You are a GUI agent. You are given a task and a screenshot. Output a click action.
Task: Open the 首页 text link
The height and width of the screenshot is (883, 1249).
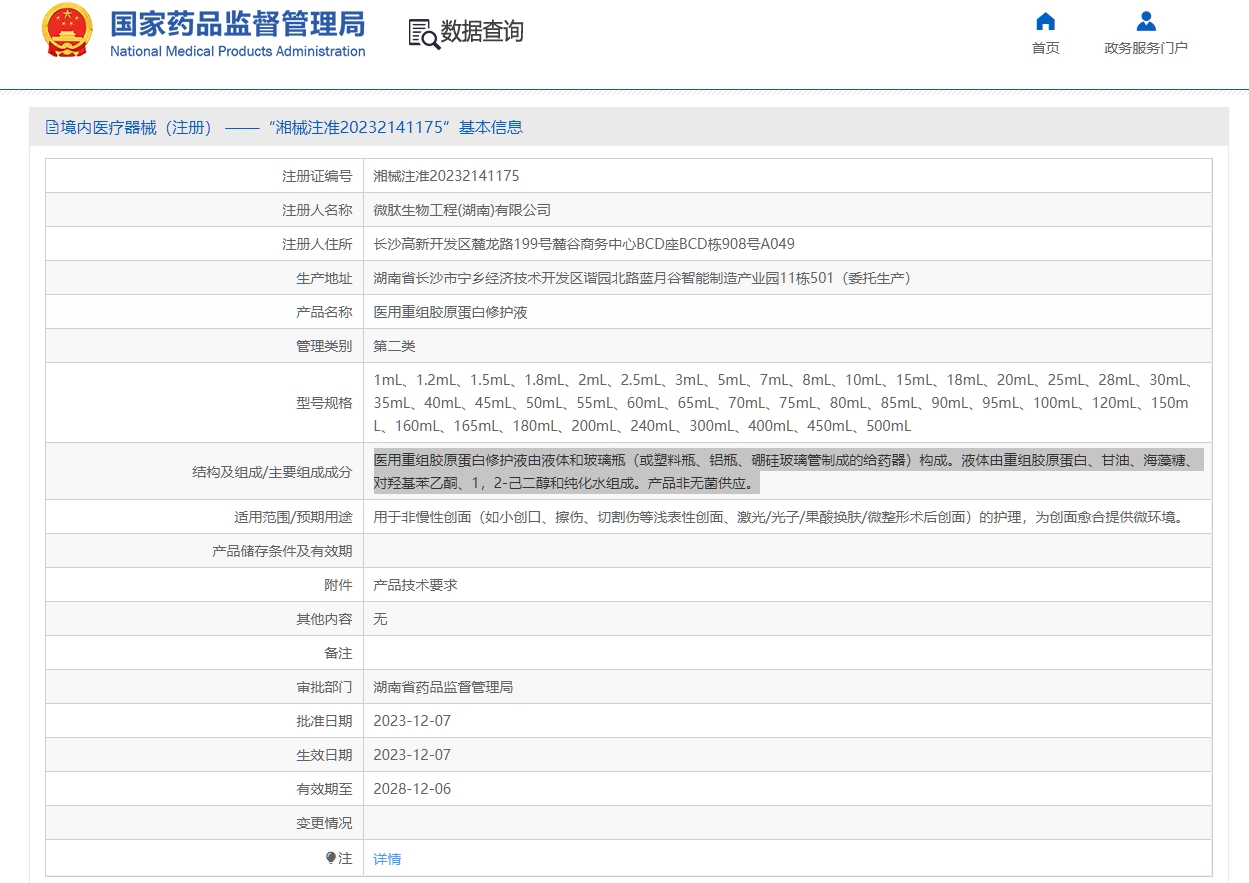pyautogui.click(x=1045, y=48)
